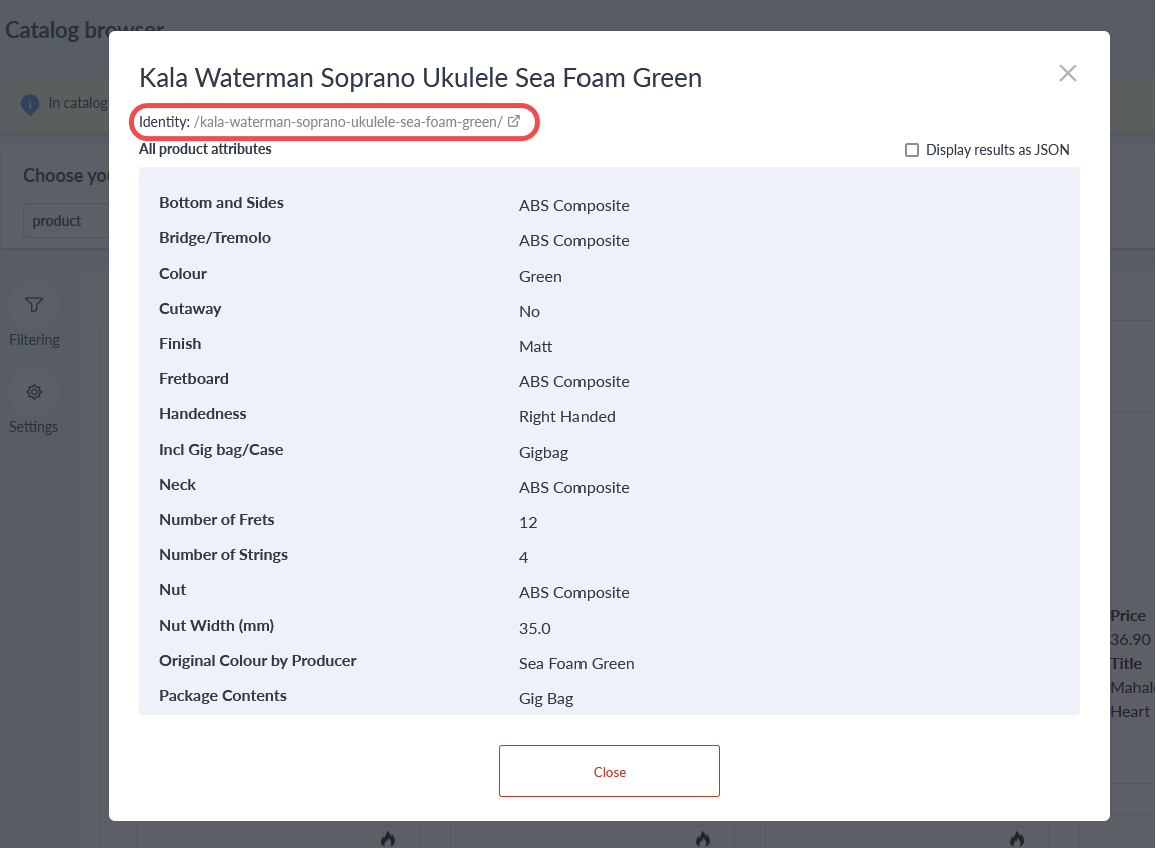Enable Display results as JSON checkbox
Image resolution: width=1156 pixels, height=848 pixels.
pos(912,150)
